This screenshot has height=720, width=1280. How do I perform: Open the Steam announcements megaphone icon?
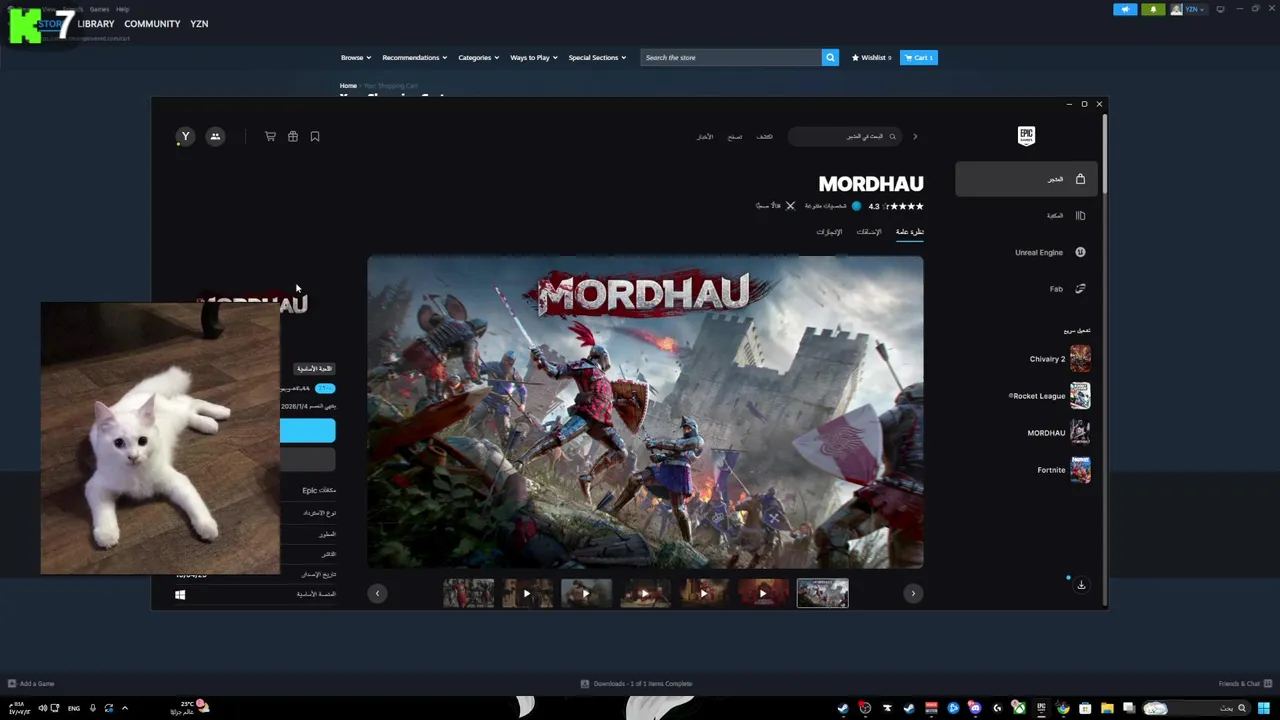point(1125,10)
